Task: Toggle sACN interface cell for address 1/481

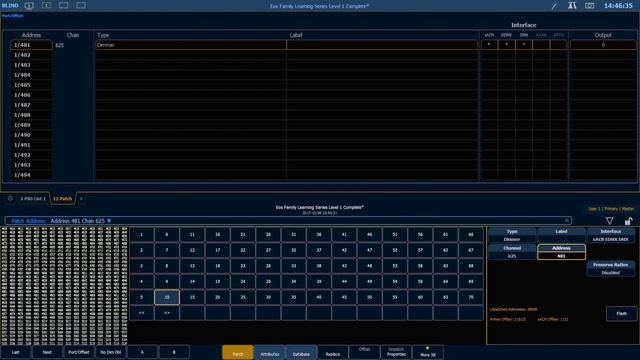Action: (489, 45)
